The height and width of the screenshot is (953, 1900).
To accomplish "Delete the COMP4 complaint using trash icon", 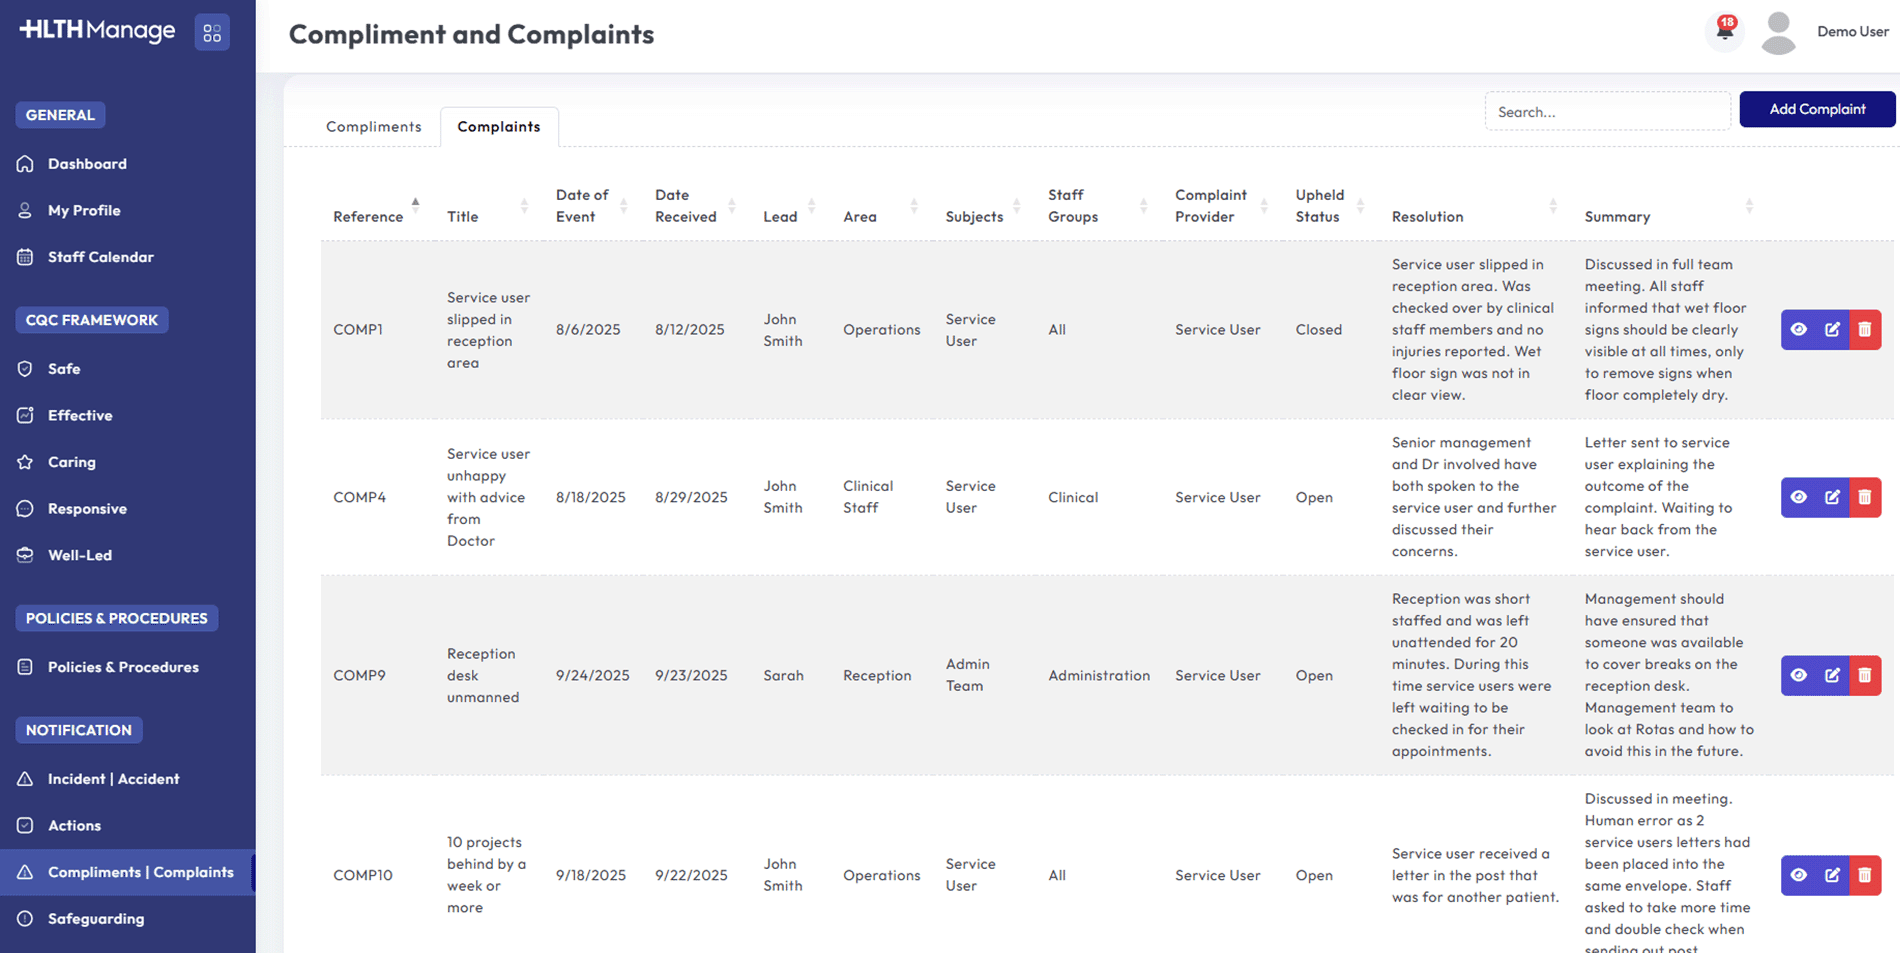I will coord(1865,497).
